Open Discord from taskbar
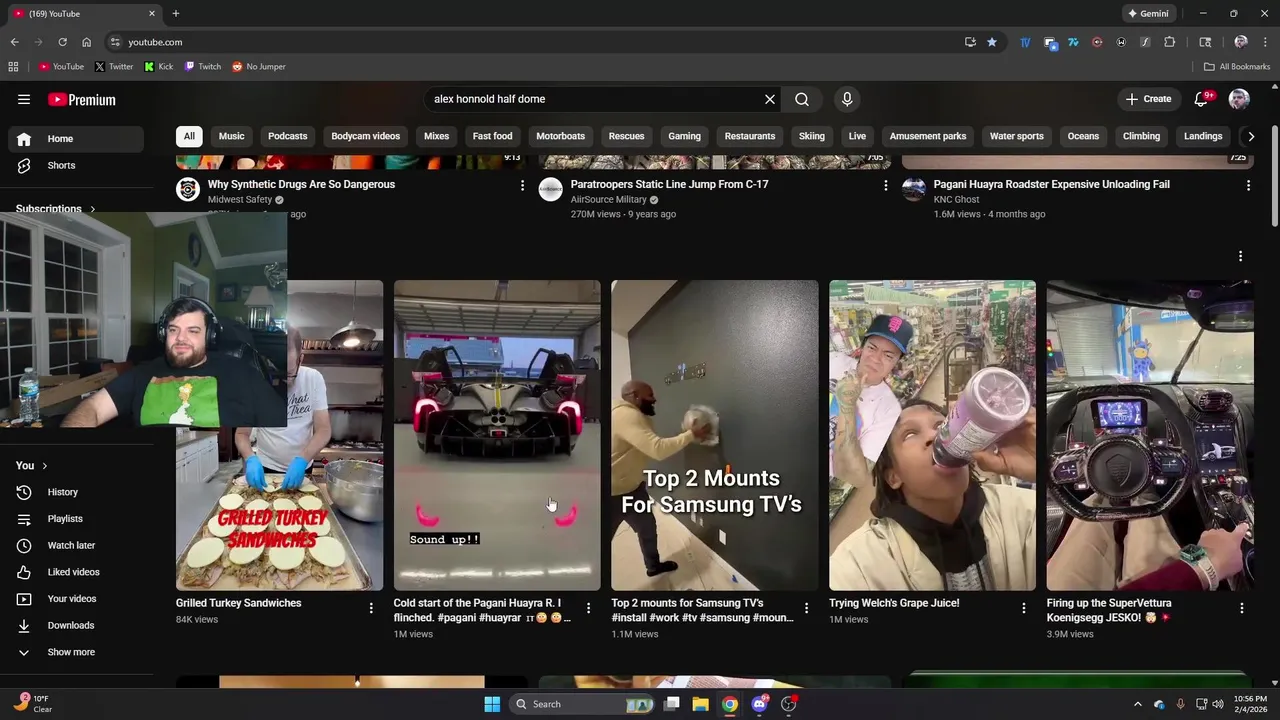Screen dimensions: 1280x720 759,704
